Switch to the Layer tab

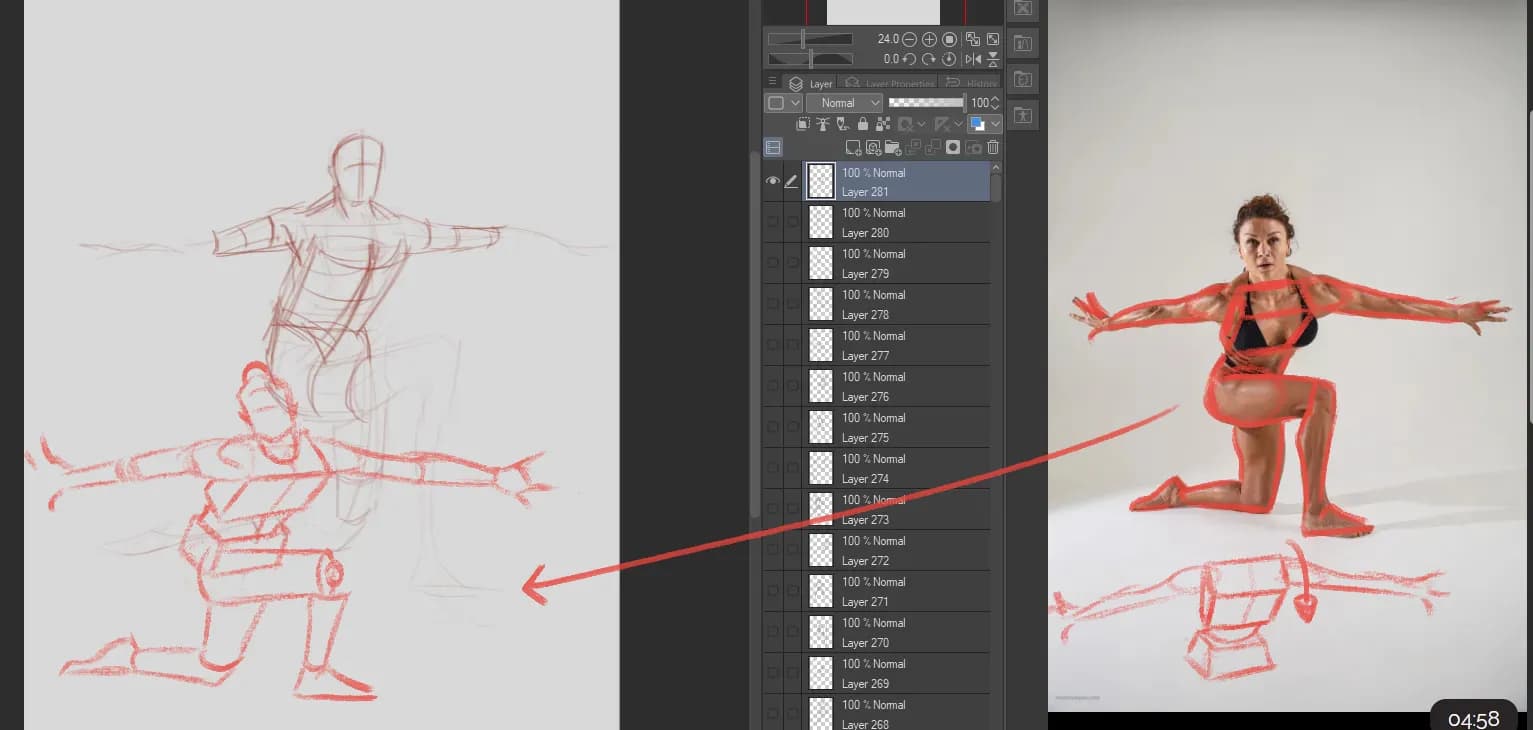[809, 82]
